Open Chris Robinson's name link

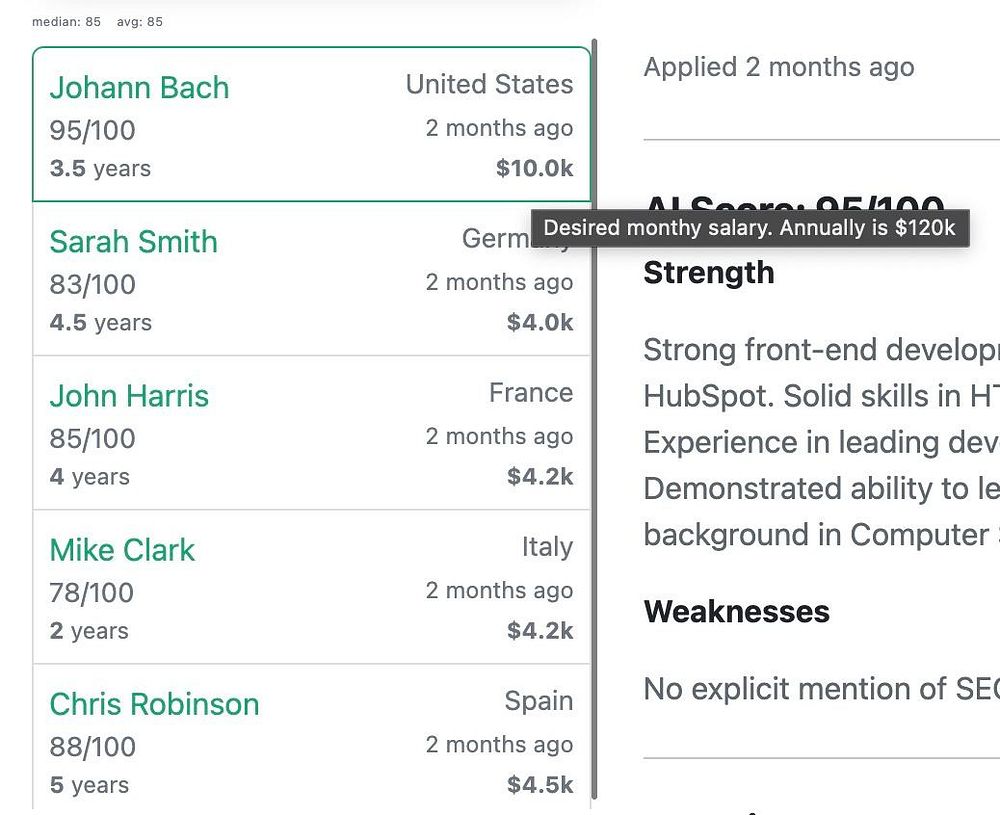154,704
